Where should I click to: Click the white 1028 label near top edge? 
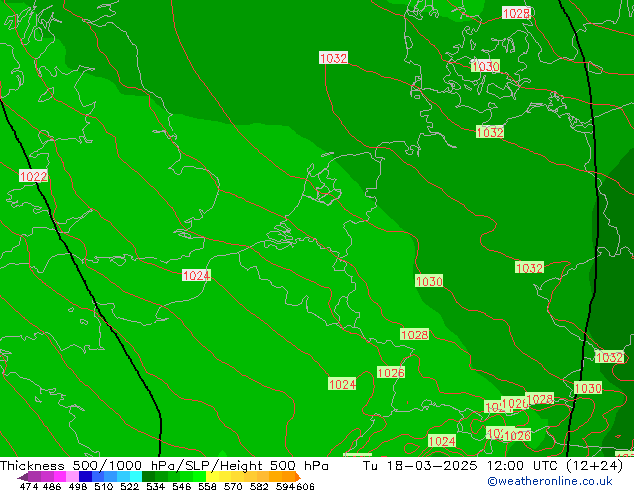pos(516,13)
